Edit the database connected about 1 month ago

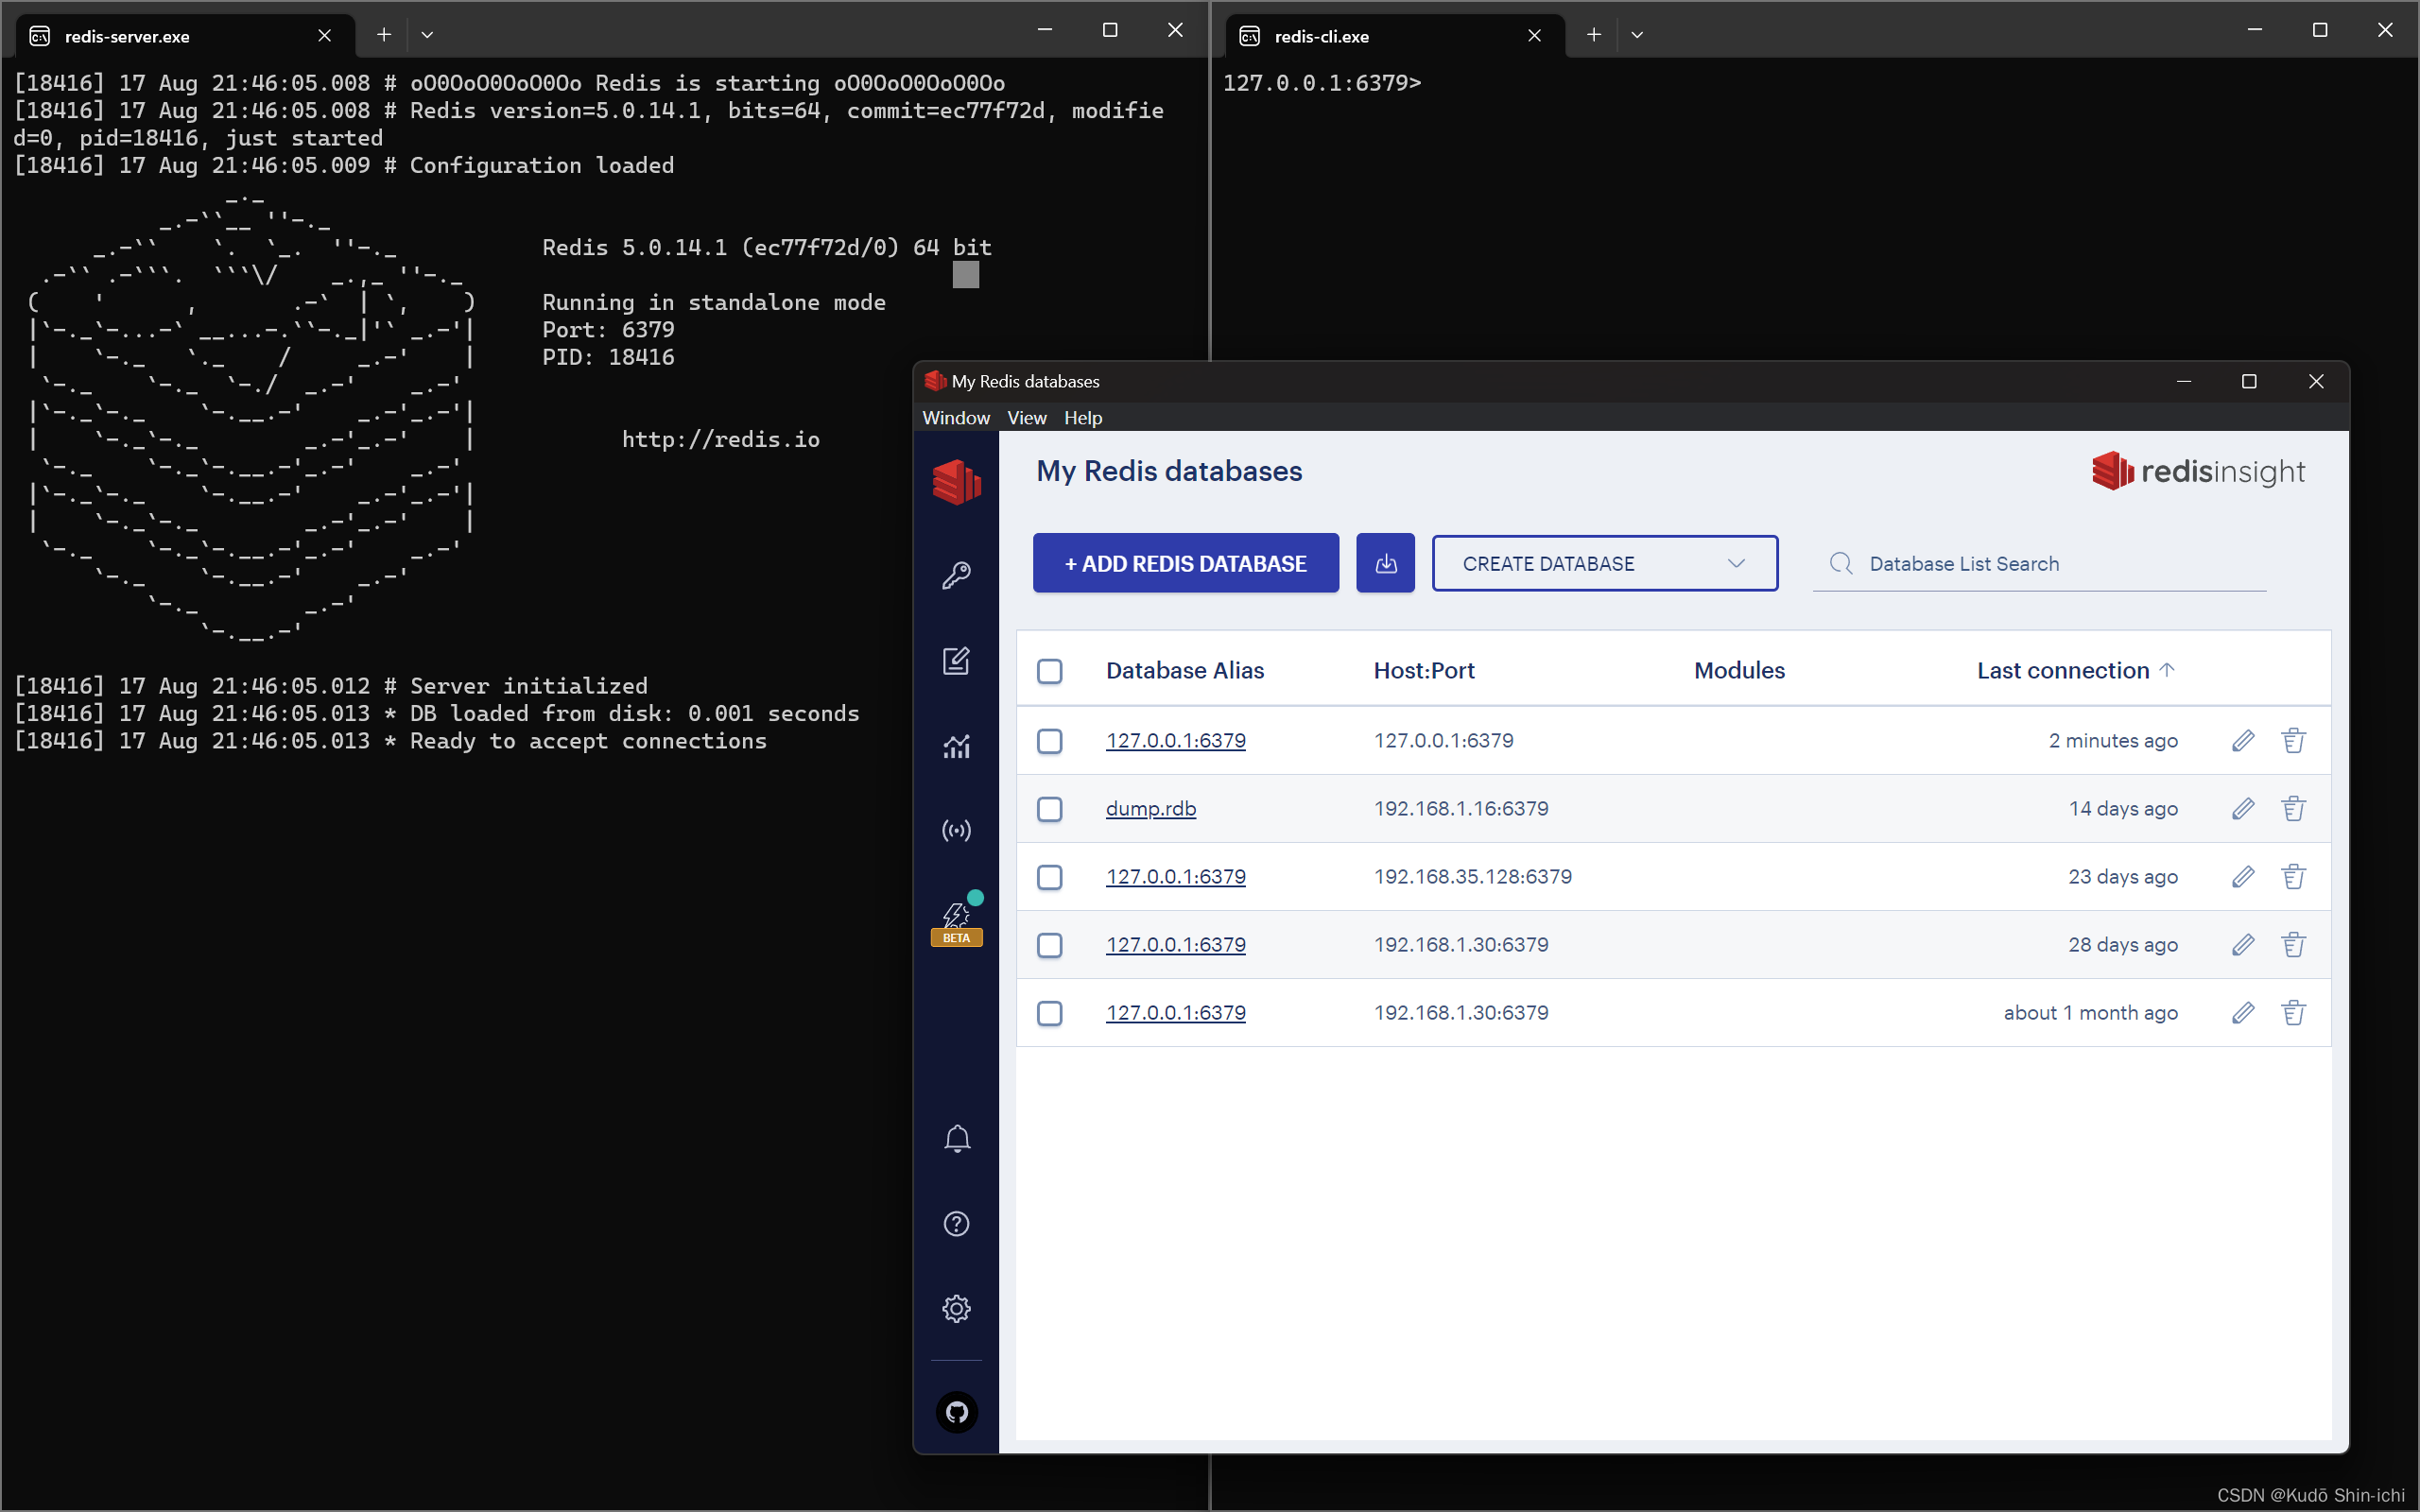[x=2243, y=1013]
